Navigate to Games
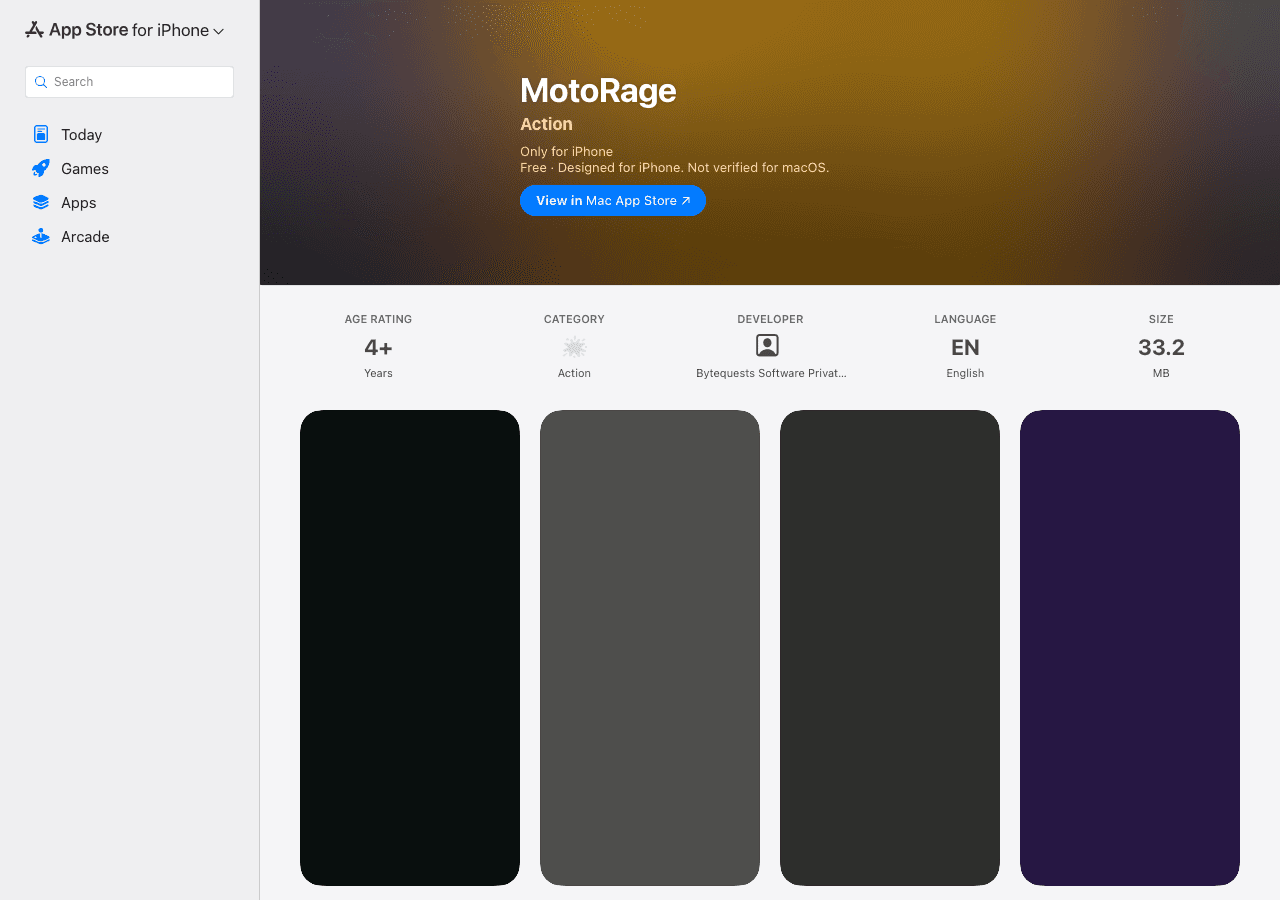1280x900 pixels. click(85, 169)
